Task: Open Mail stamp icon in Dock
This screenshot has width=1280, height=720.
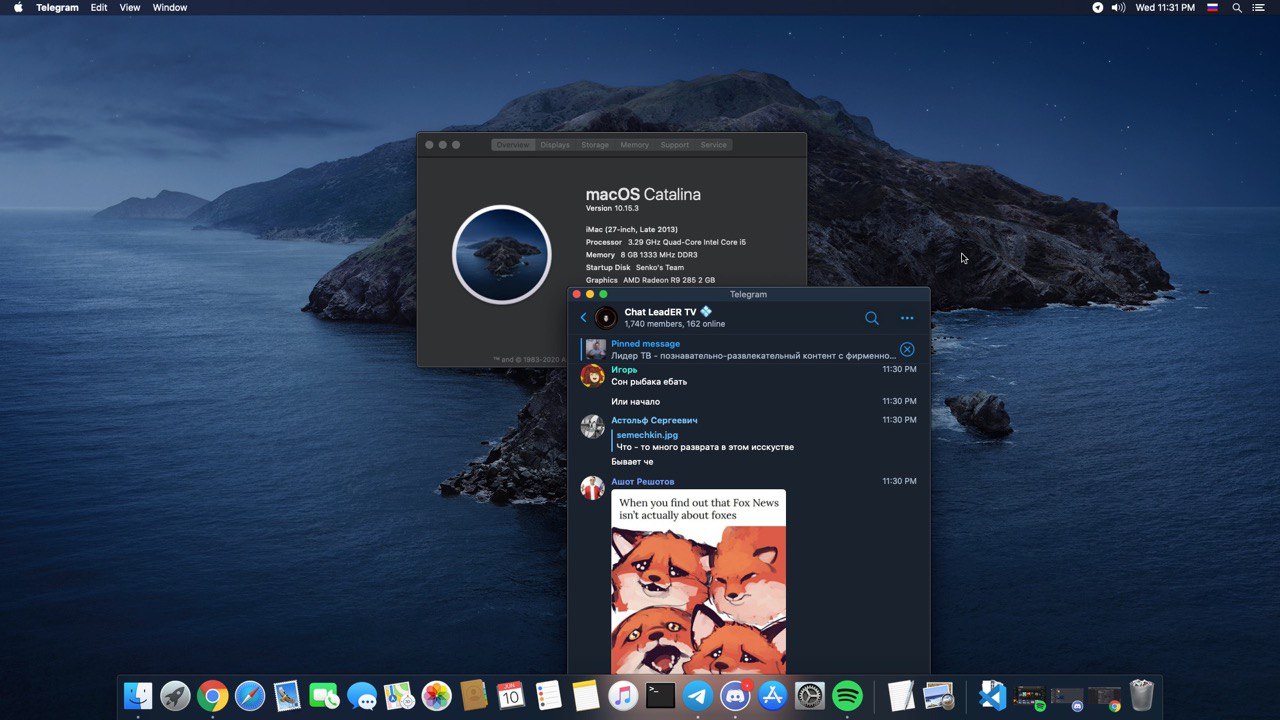Action: (287, 695)
